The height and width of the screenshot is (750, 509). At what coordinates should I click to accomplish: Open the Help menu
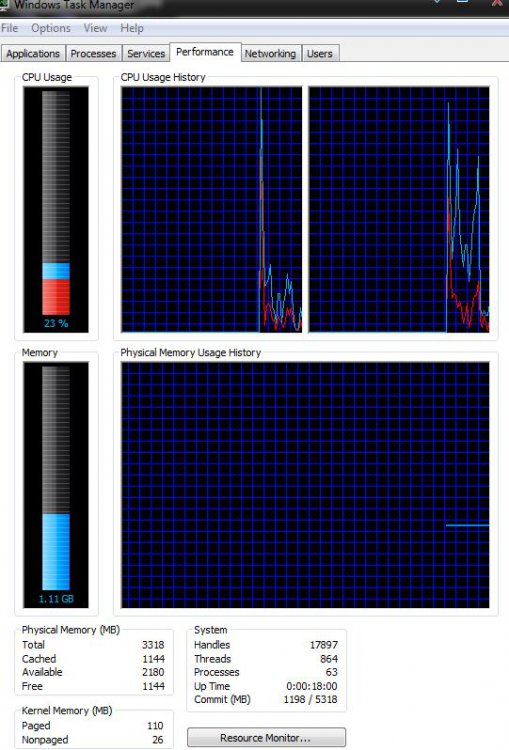[x=132, y=28]
